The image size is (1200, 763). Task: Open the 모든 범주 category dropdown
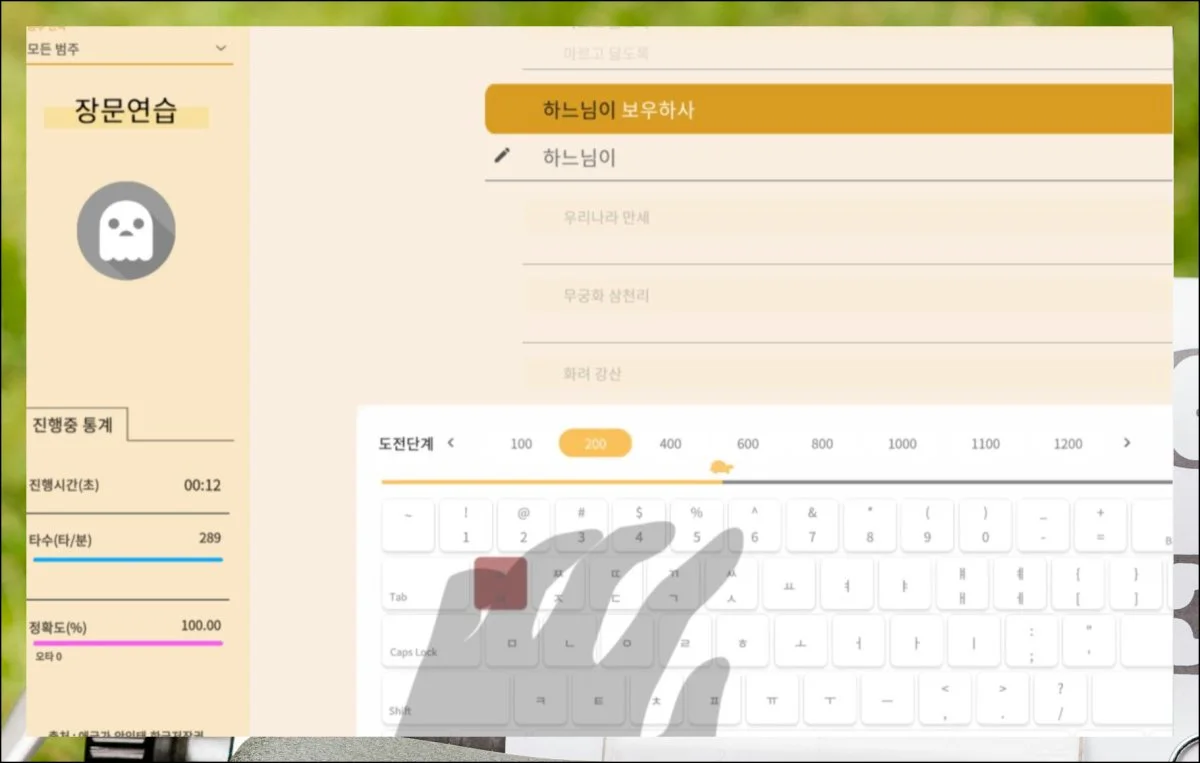pos(128,48)
